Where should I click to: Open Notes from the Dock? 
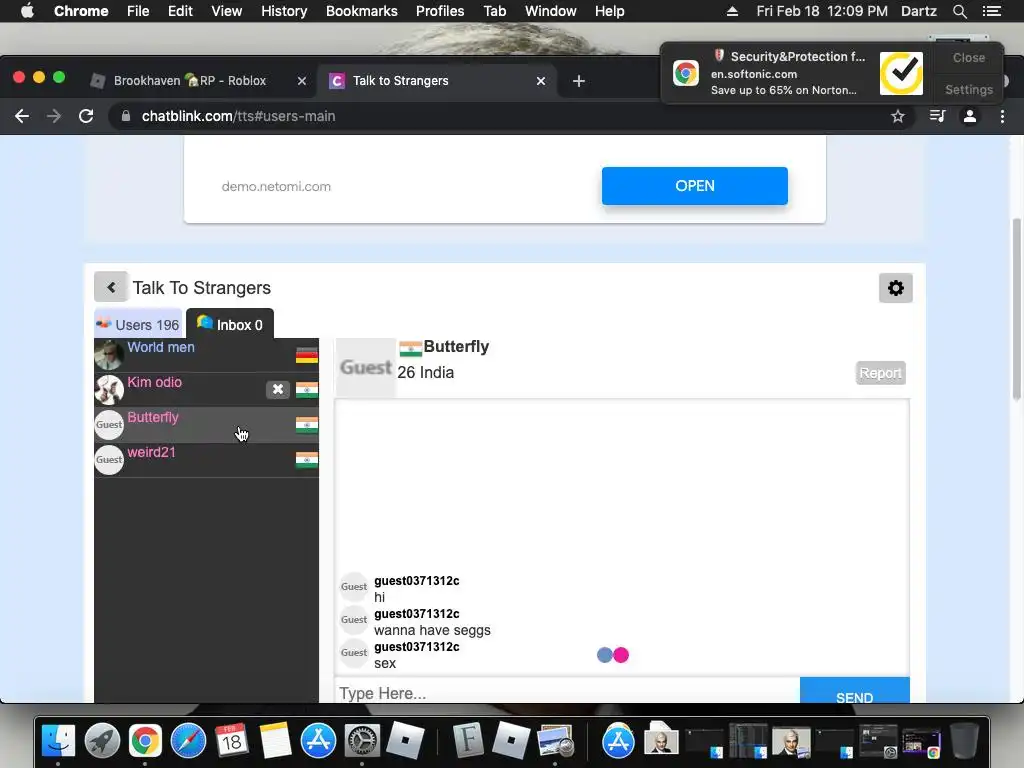(275, 741)
